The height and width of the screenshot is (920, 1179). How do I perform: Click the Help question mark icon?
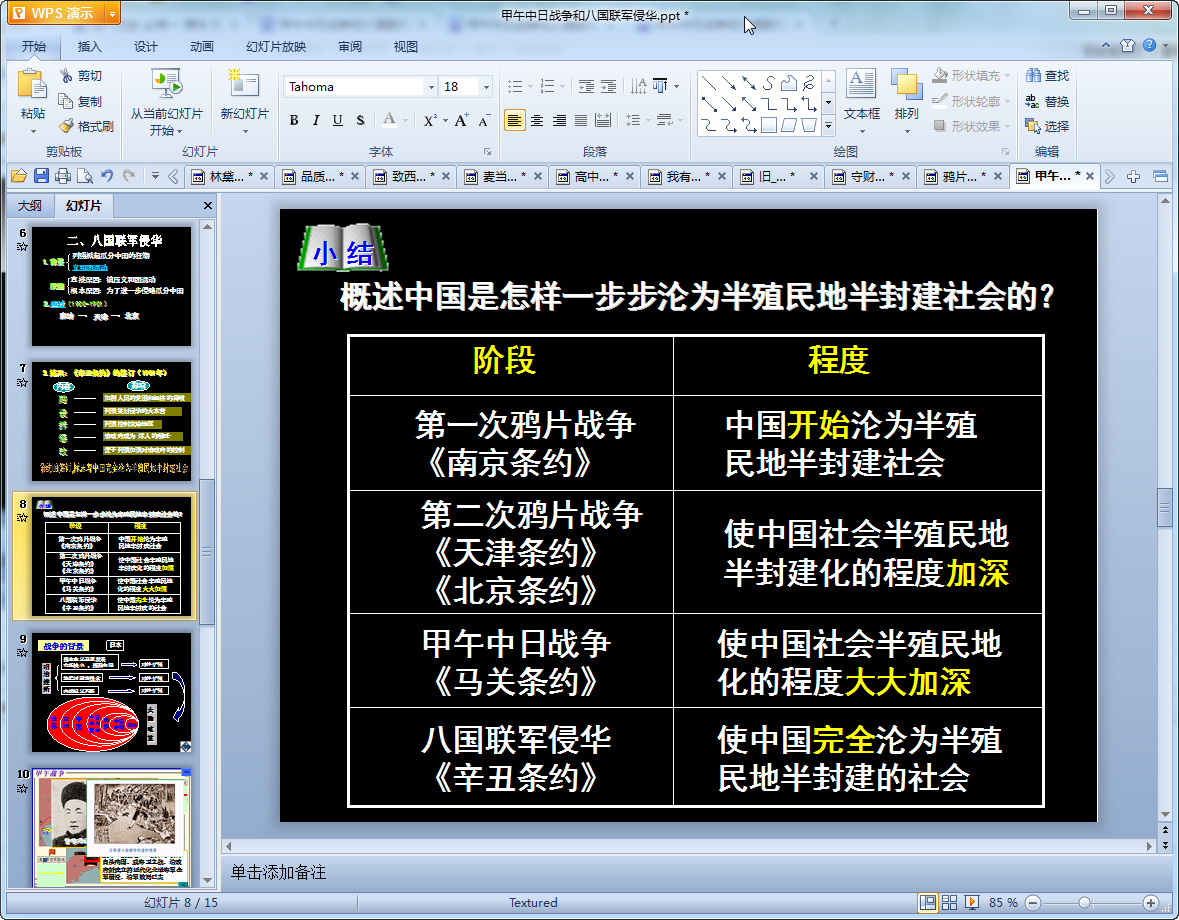(1150, 45)
